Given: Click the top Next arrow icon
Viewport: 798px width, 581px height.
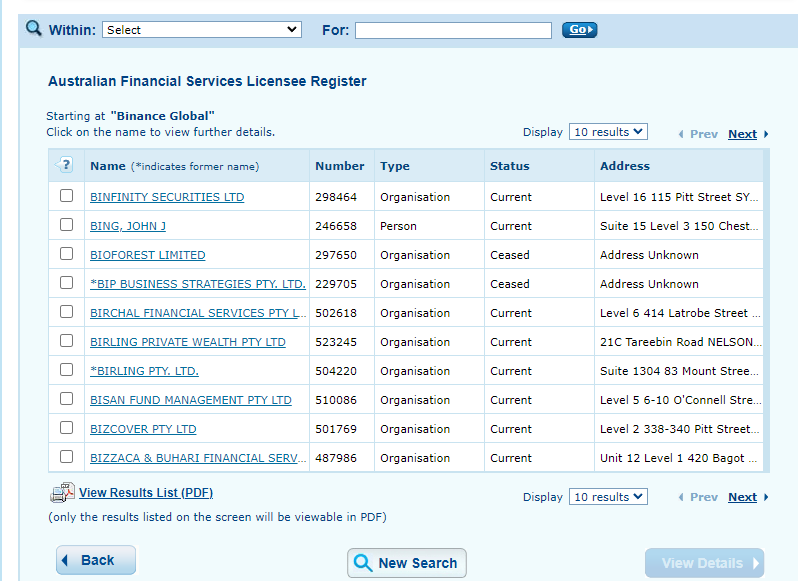Looking at the screenshot, I should pos(766,134).
